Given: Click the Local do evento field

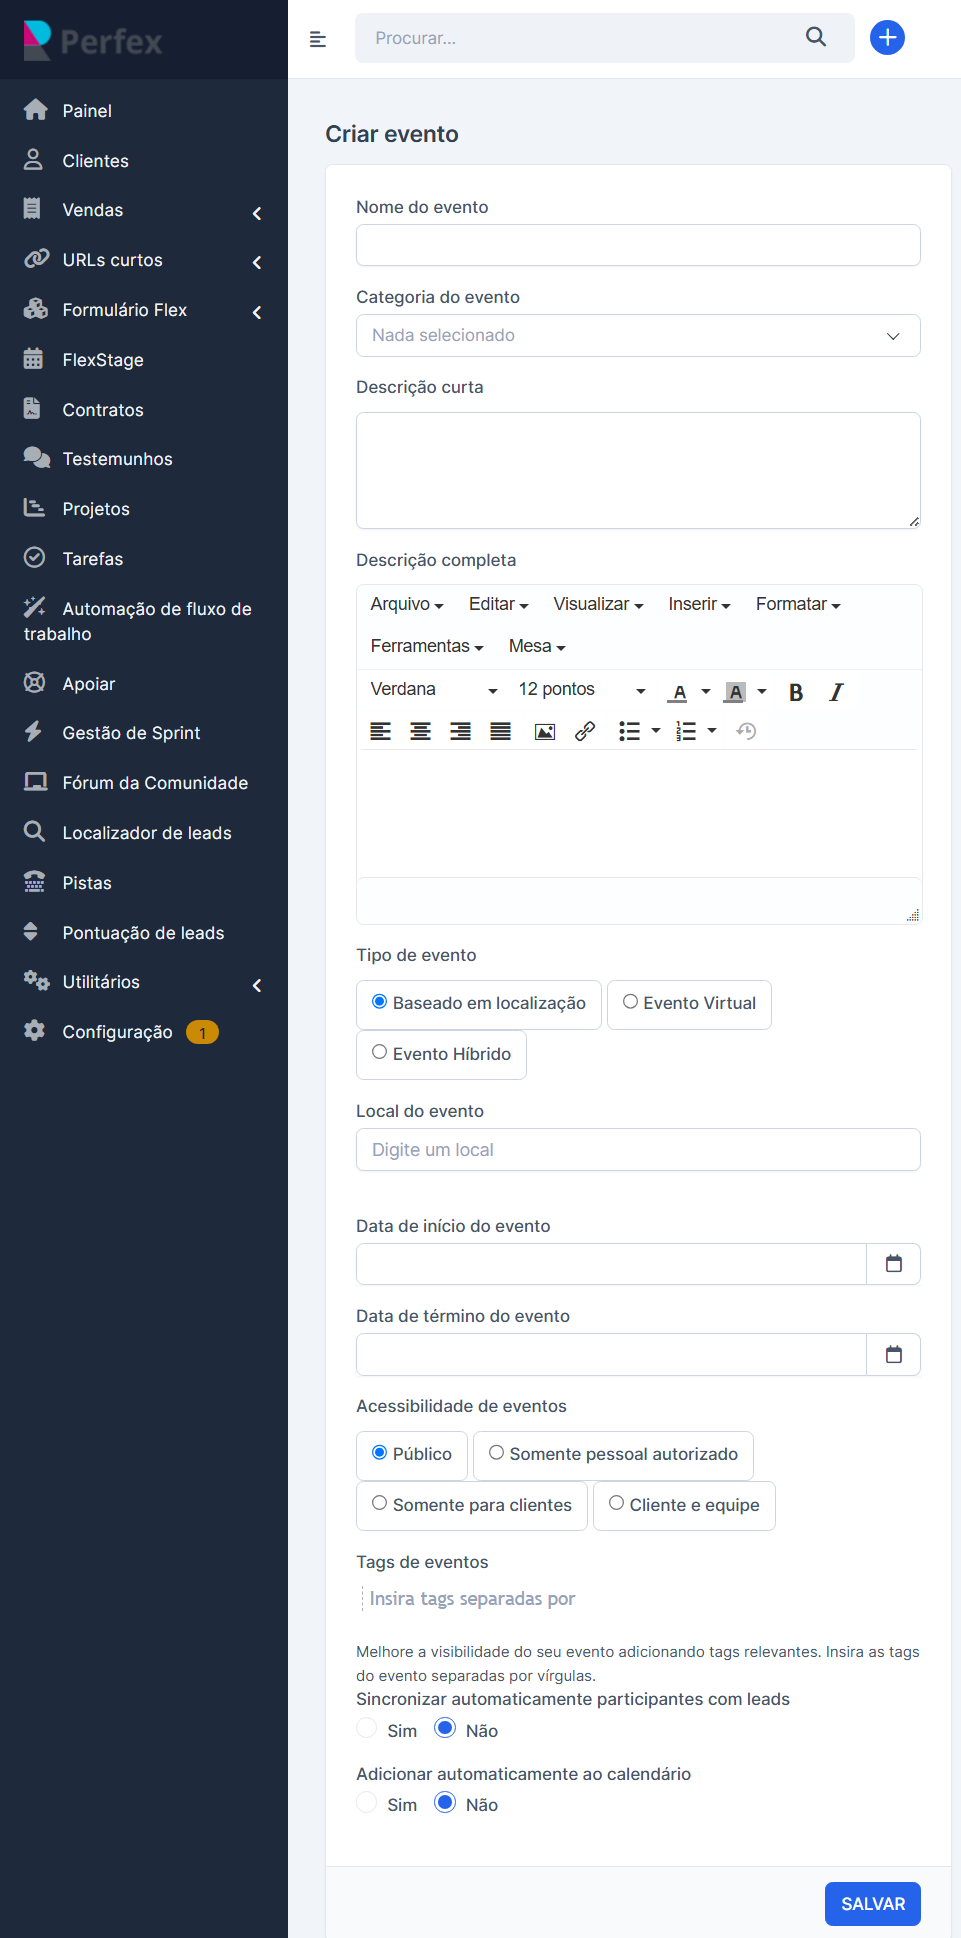Looking at the screenshot, I should 638,1150.
